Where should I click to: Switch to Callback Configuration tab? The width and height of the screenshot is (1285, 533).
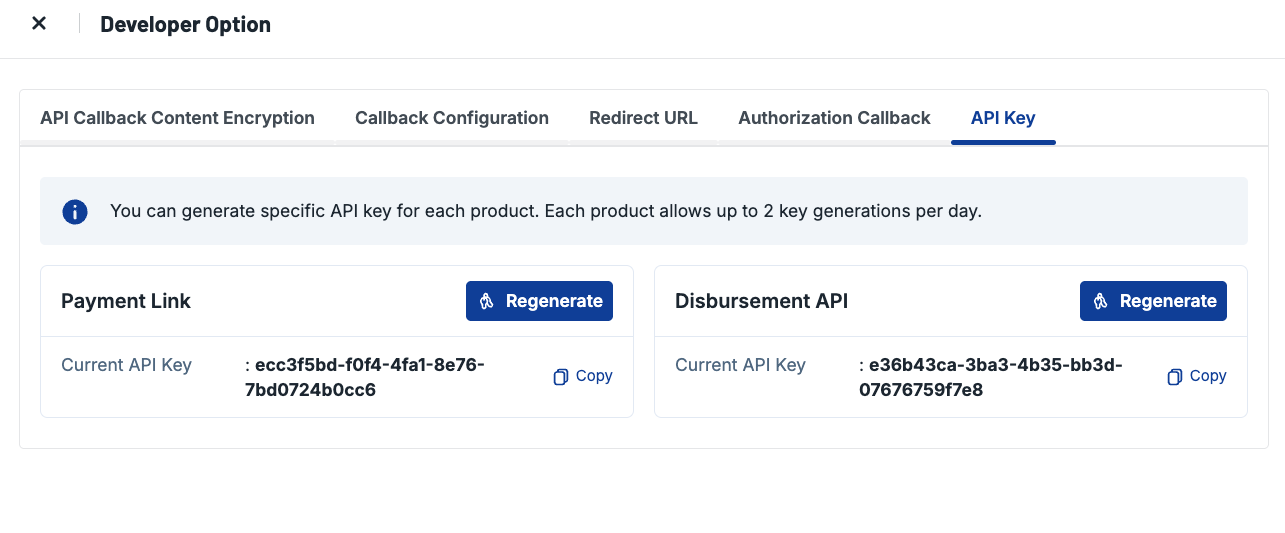[452, 118]
